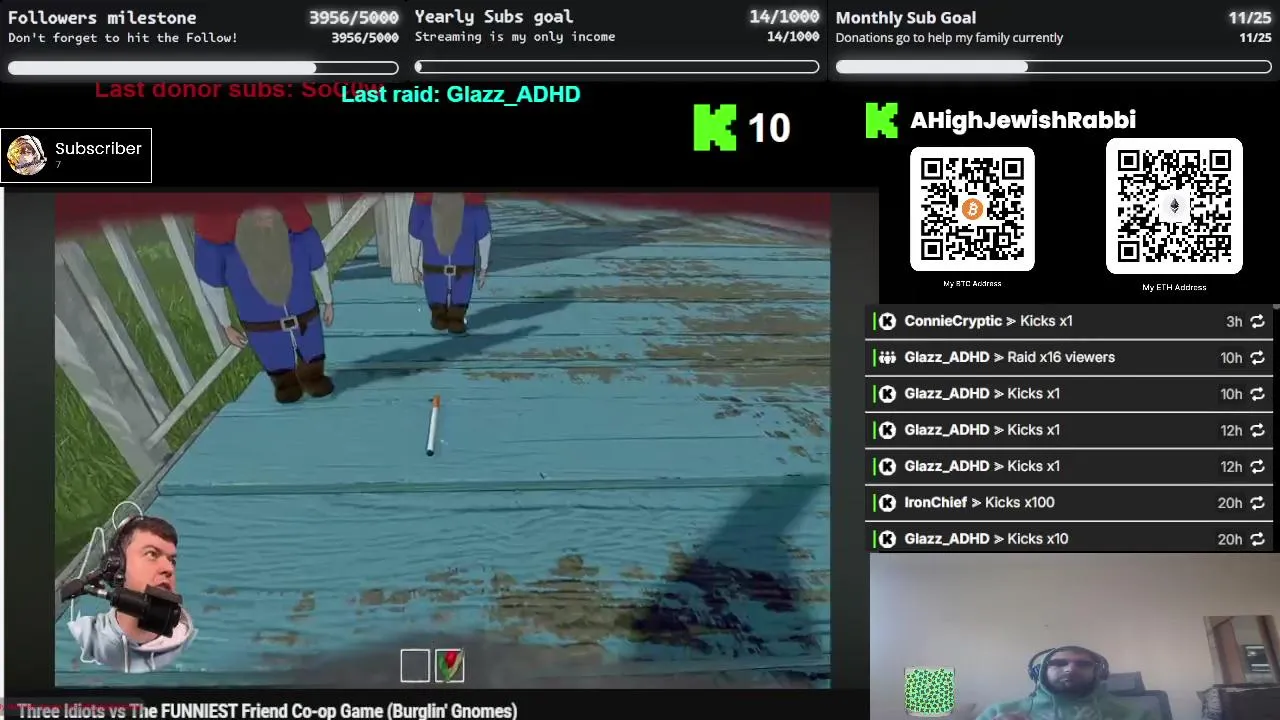Image resolution: width=1280 pixels, height=720 pixels.
Task: Click 'Yearly Subs goal' heading
Action: [494, 17]
